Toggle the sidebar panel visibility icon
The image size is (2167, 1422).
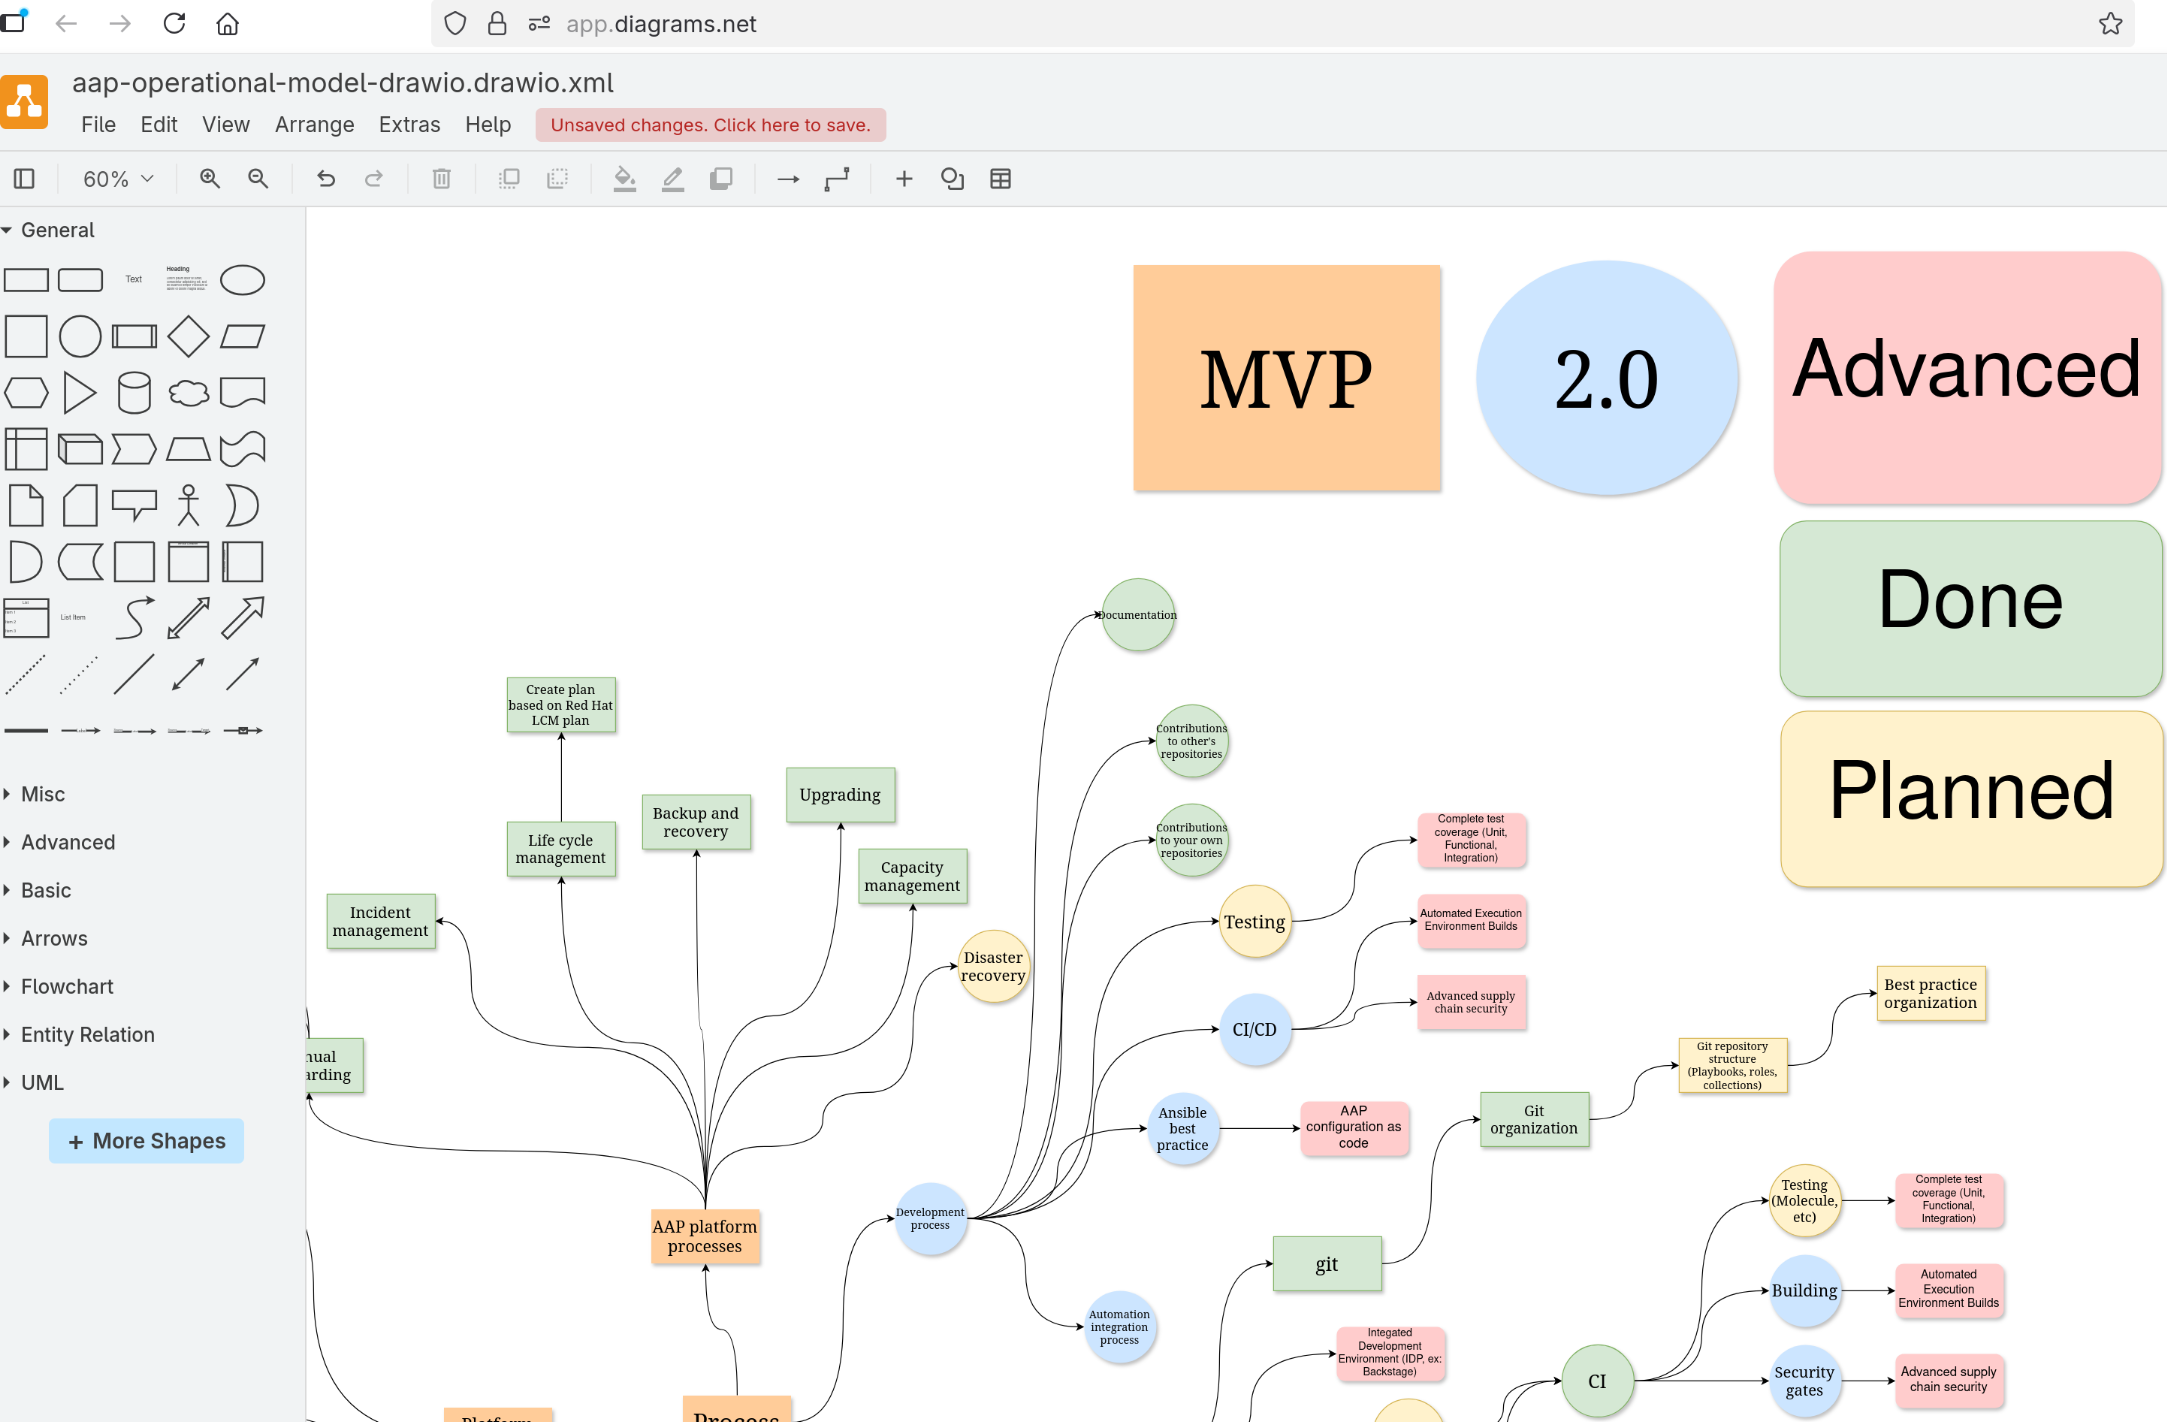pos(24,179)
